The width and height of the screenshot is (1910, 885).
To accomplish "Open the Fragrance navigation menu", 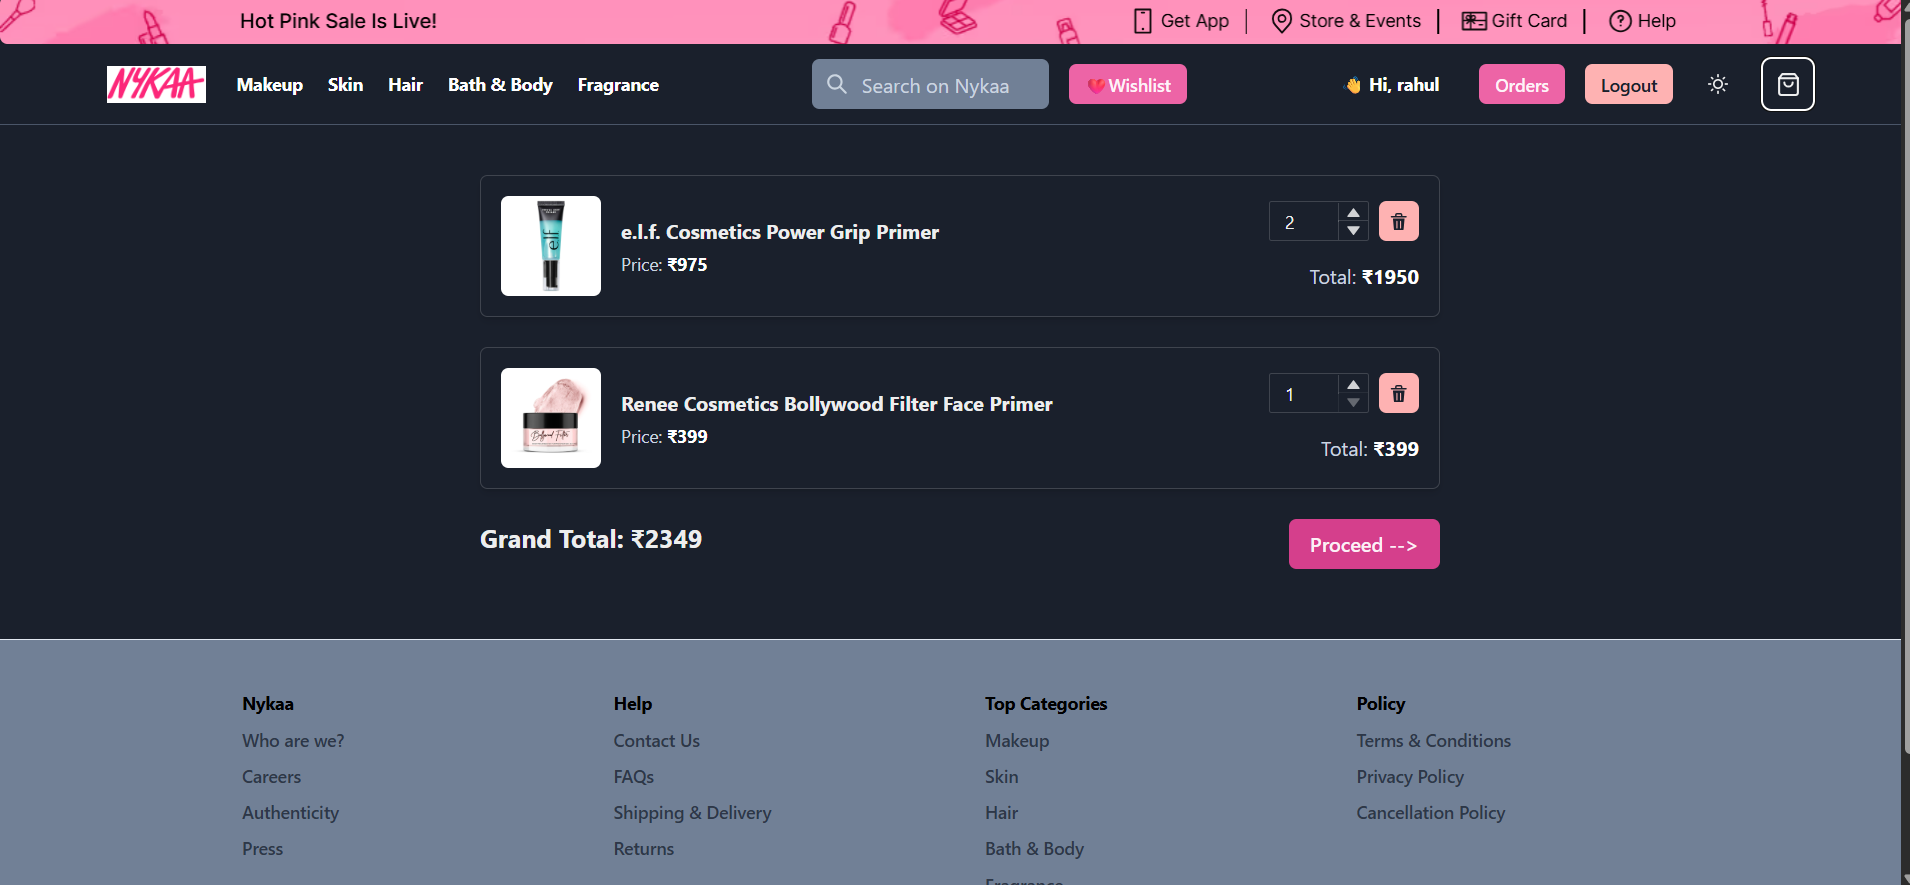I will (x=618, y=85).
